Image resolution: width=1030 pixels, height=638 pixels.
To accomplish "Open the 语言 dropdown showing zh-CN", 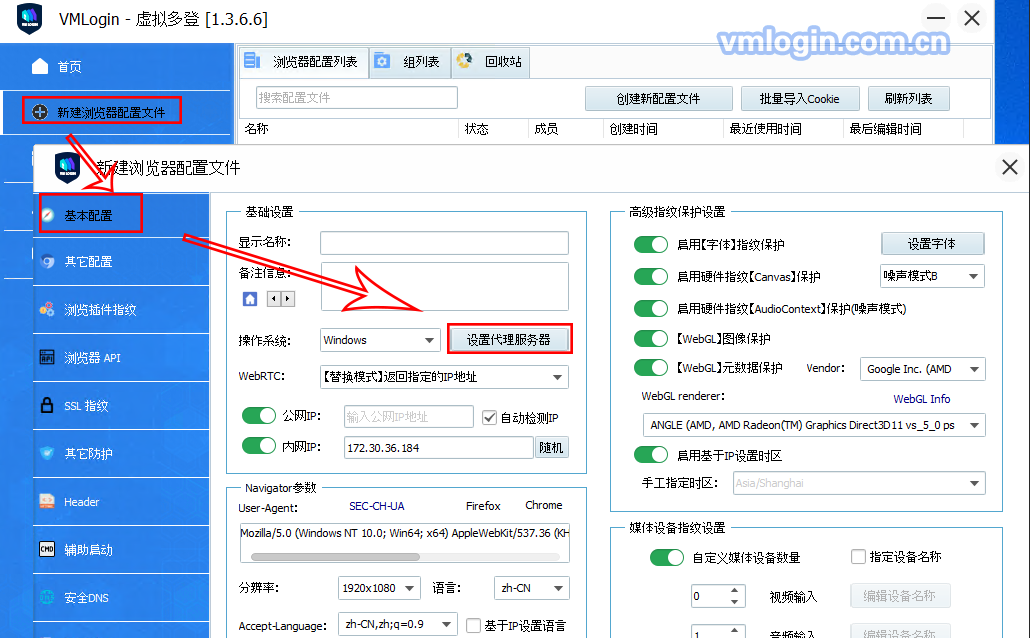I will click(531, 588).
